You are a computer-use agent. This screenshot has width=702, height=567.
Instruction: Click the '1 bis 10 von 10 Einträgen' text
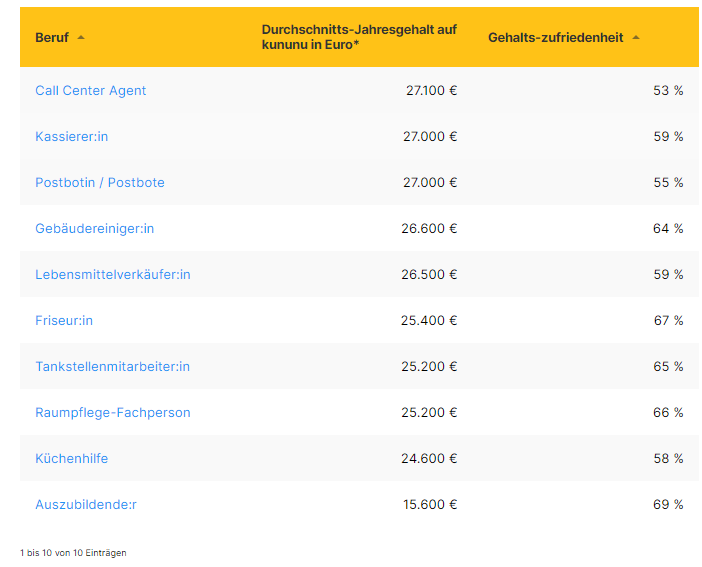(x=73, y=552)
